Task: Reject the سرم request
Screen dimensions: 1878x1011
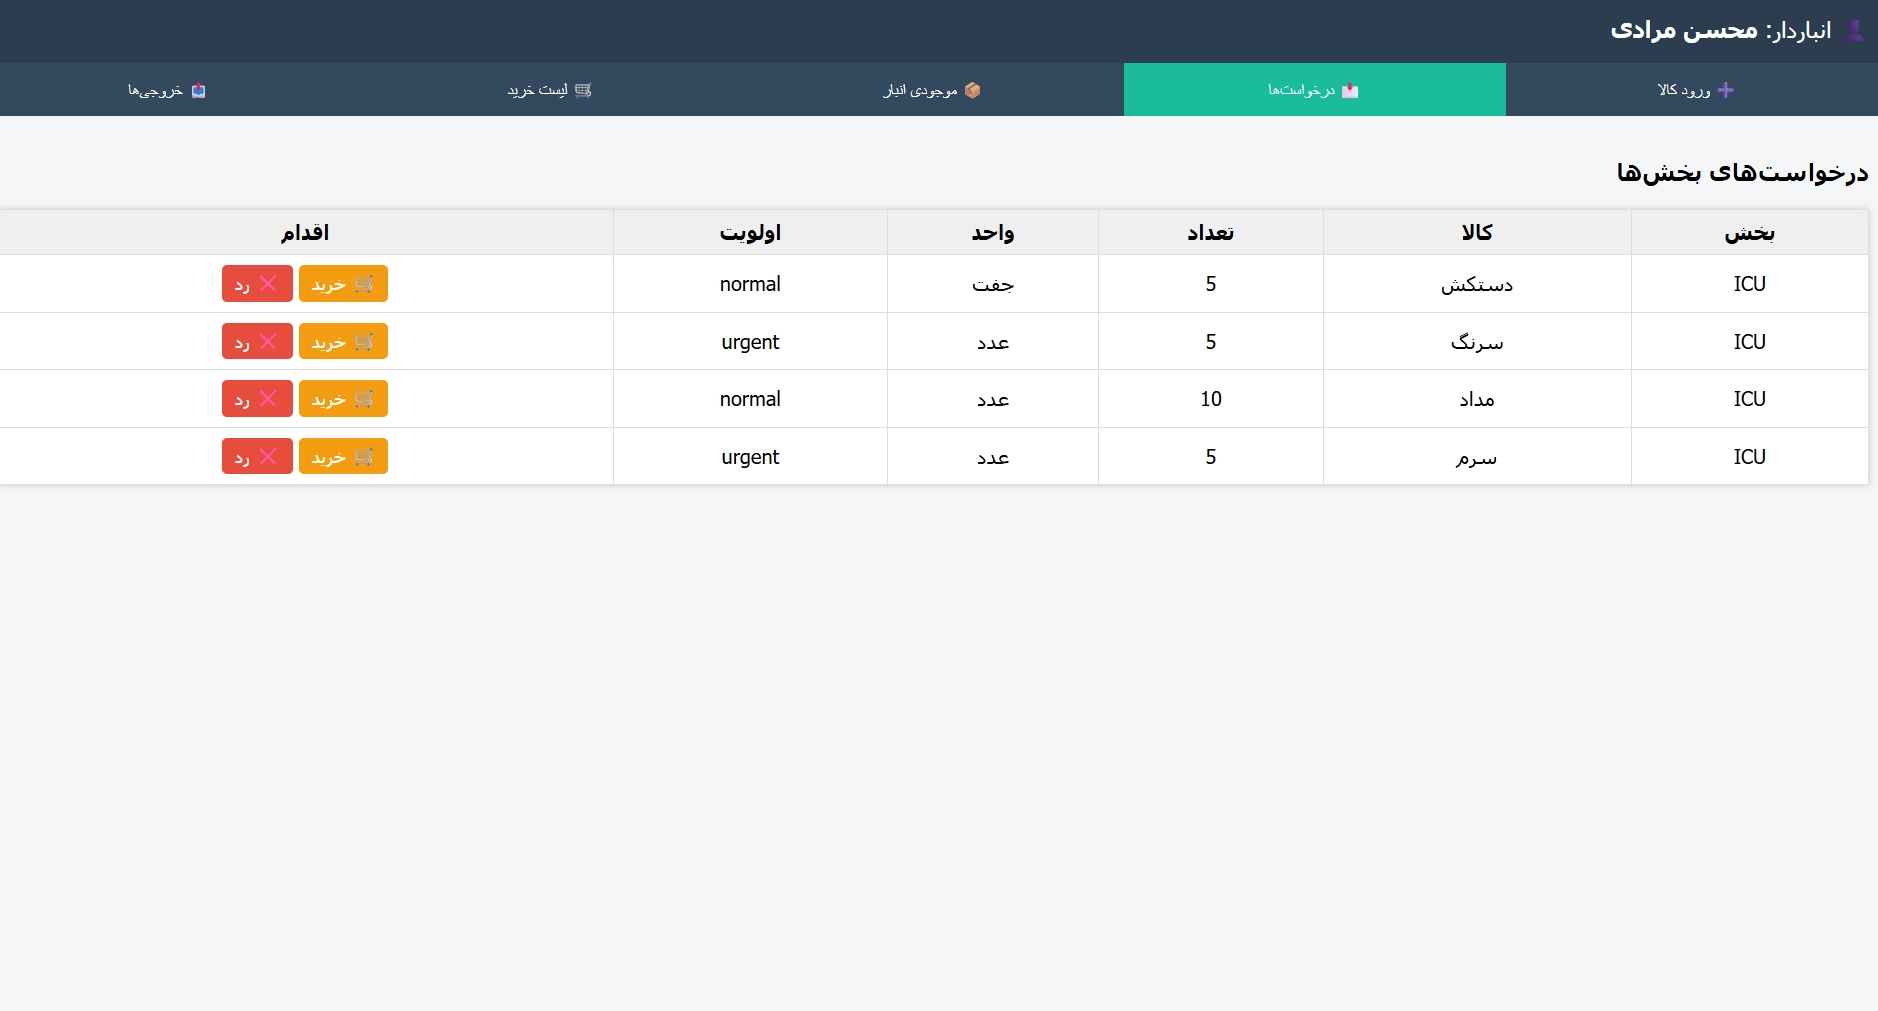Action: (x=257, y=457)
